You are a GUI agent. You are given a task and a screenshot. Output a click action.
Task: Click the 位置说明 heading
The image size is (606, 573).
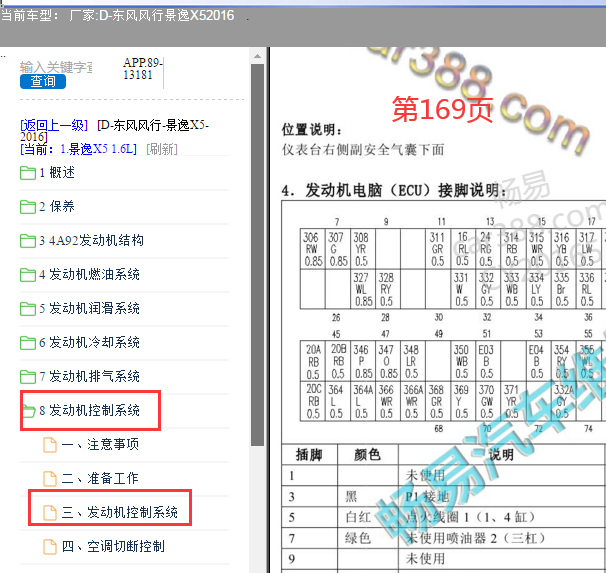(312, 130)
